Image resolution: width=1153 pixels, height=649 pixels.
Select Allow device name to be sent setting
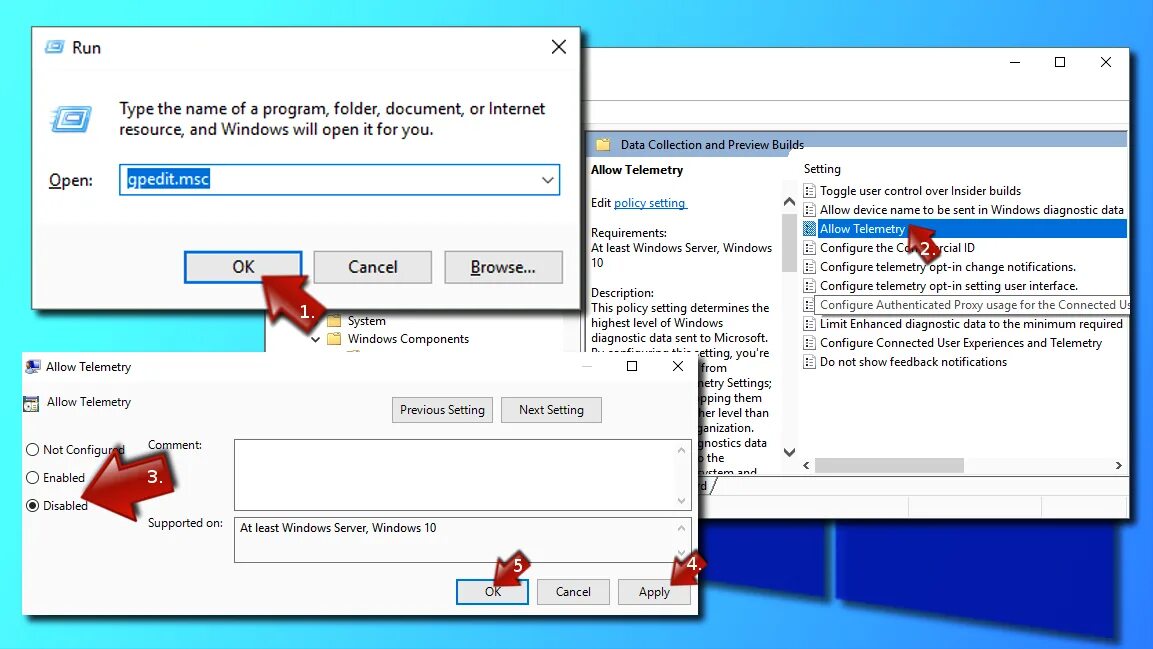(x=971, y=209)
